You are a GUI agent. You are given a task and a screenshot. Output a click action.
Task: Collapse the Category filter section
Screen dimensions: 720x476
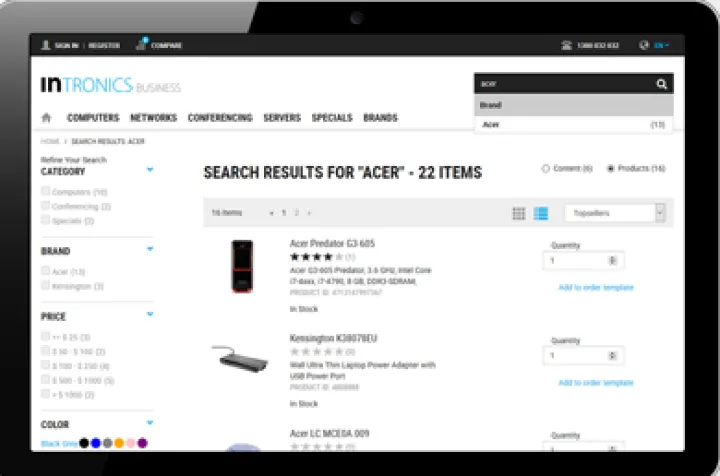pyautogui.click(x=150, y=170)
